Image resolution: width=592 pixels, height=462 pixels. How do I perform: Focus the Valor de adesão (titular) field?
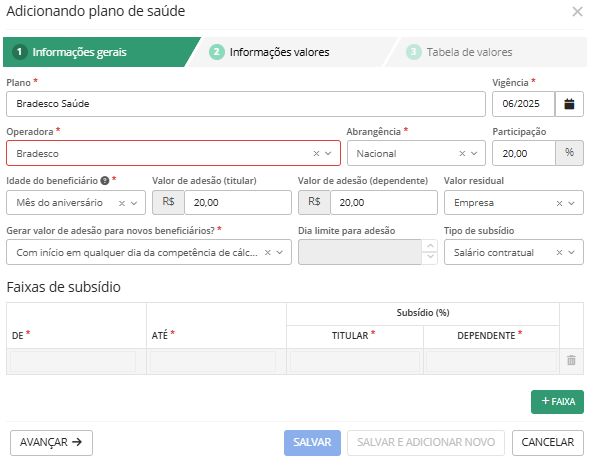tap(238, 203)
